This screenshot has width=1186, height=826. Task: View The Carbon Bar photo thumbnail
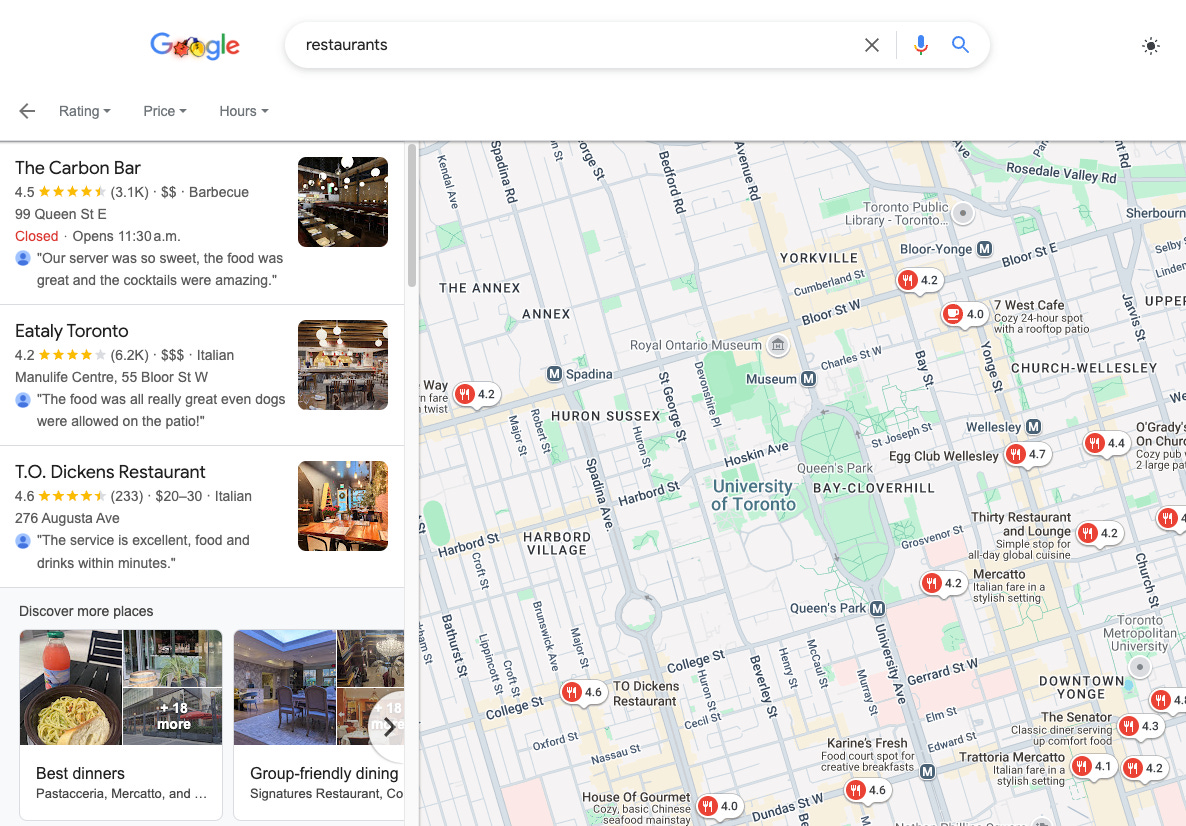pyautogui.click(x=343, y=202)
